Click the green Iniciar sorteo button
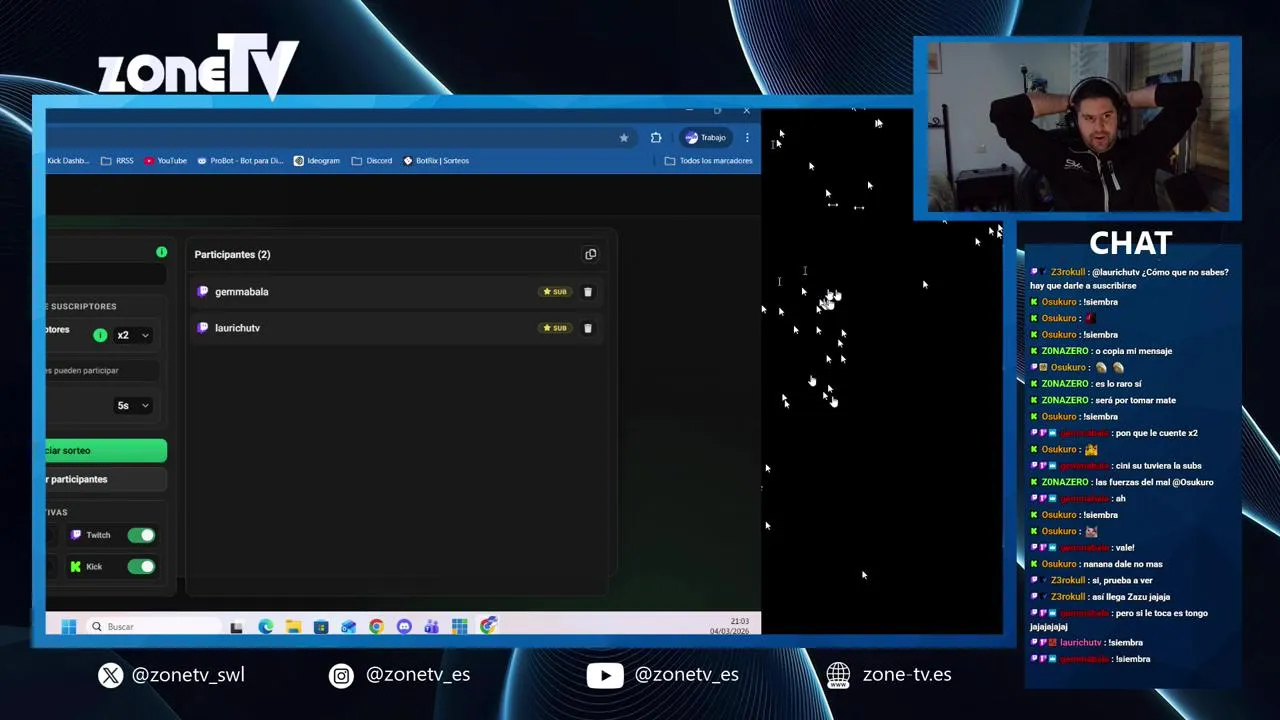This screenshot has width=1280, height=720. click(x=106, y=451)
